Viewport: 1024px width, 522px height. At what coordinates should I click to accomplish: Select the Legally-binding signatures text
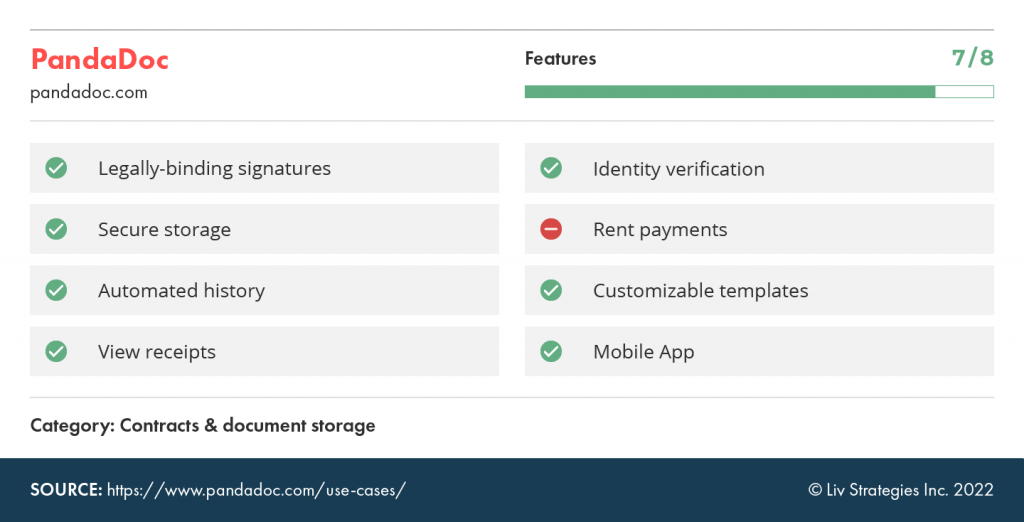pyautogui.click(x=214, y=169)
